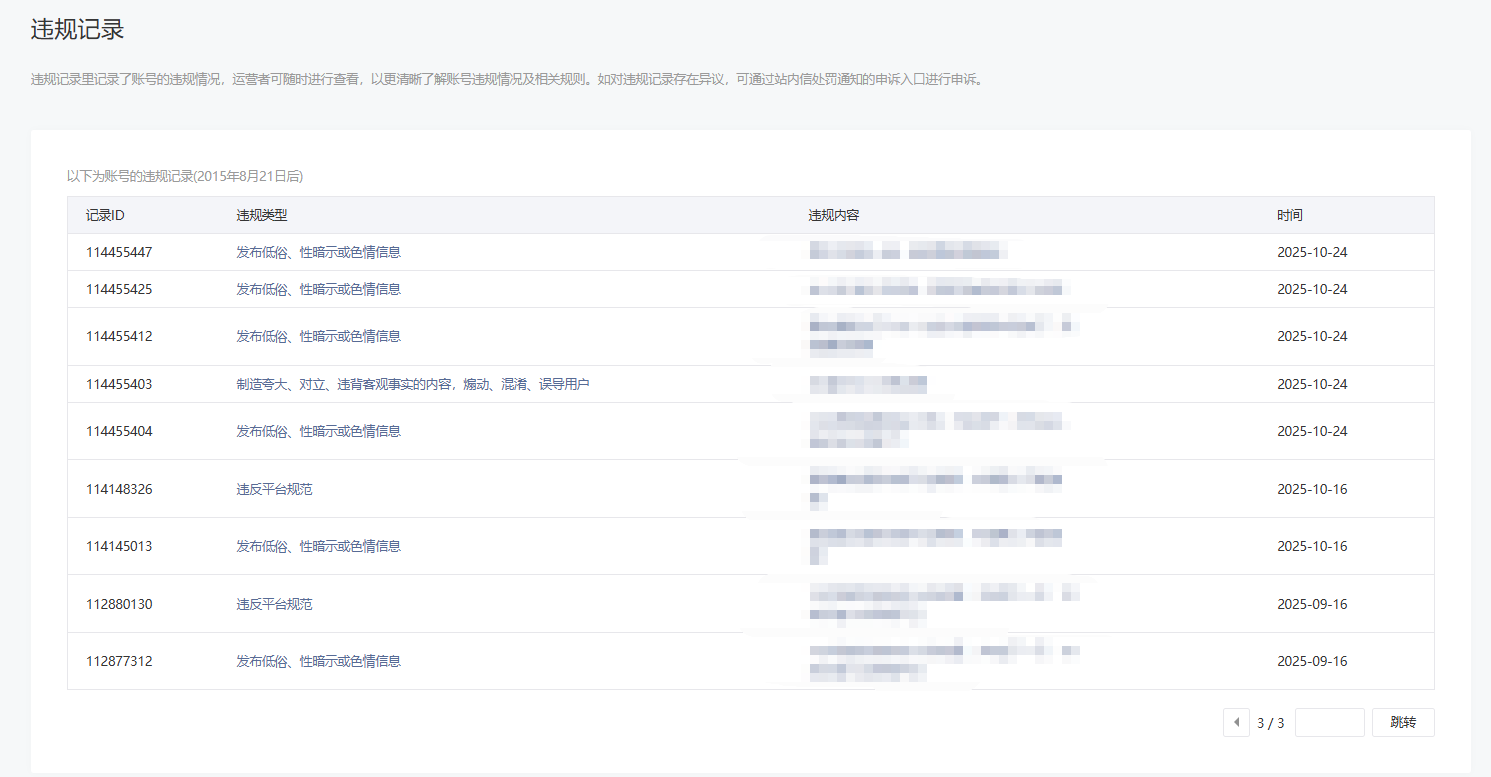The width and height of the screenshot is (1491, 777).
Task: Go to the previous page with arrow
Action: tap(1236, 722)
